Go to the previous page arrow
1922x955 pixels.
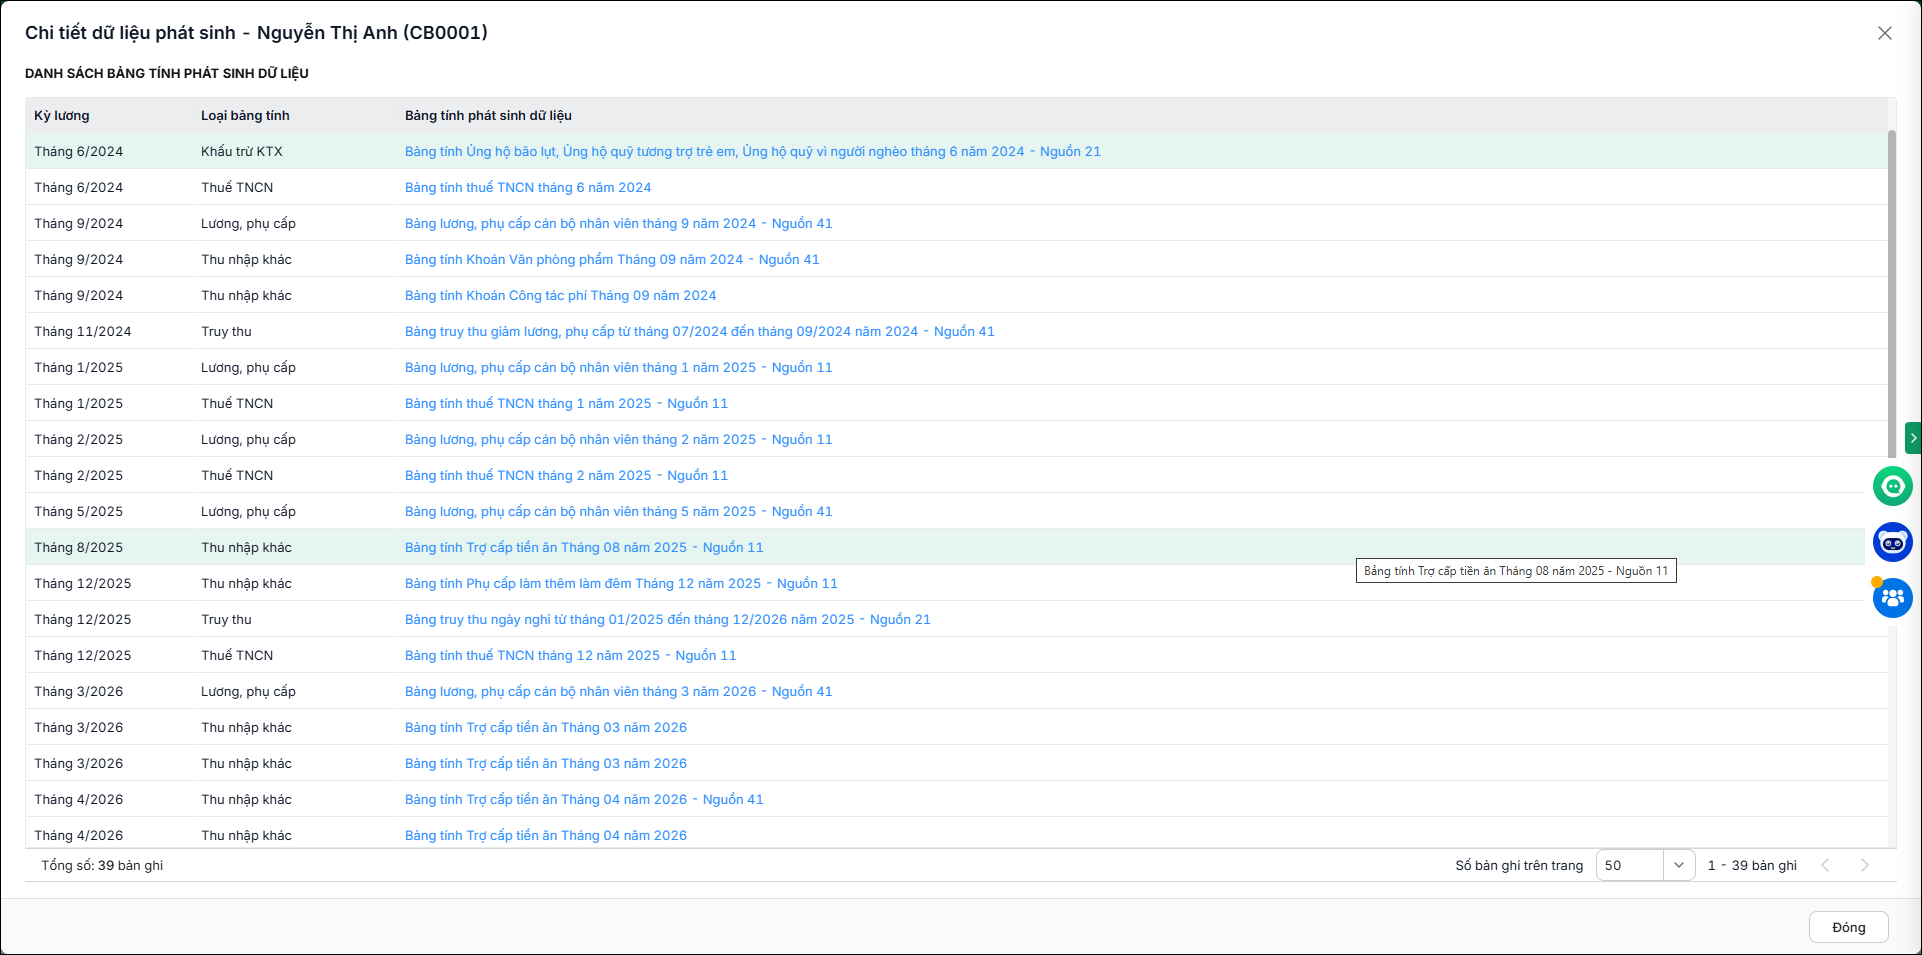(x=1825, y=865)
